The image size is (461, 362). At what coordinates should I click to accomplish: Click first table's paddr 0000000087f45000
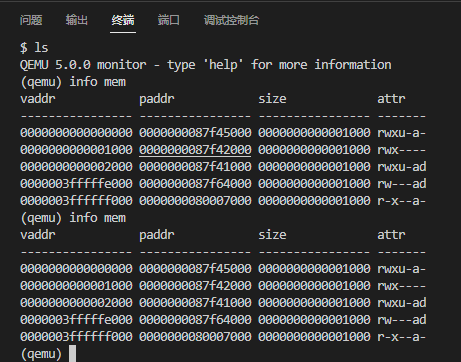195,133
